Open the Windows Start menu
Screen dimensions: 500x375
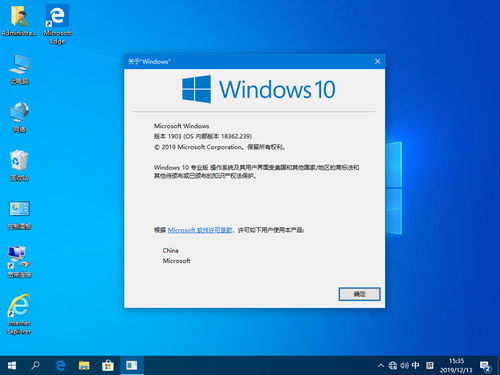(12, 366)
